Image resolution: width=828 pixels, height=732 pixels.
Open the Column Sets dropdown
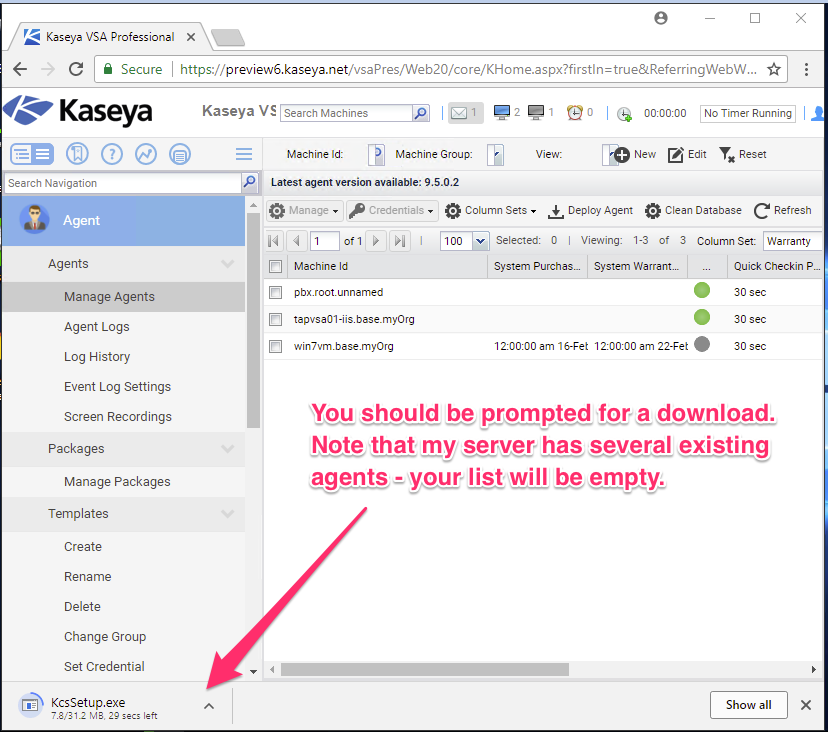(x=491, y=211)
